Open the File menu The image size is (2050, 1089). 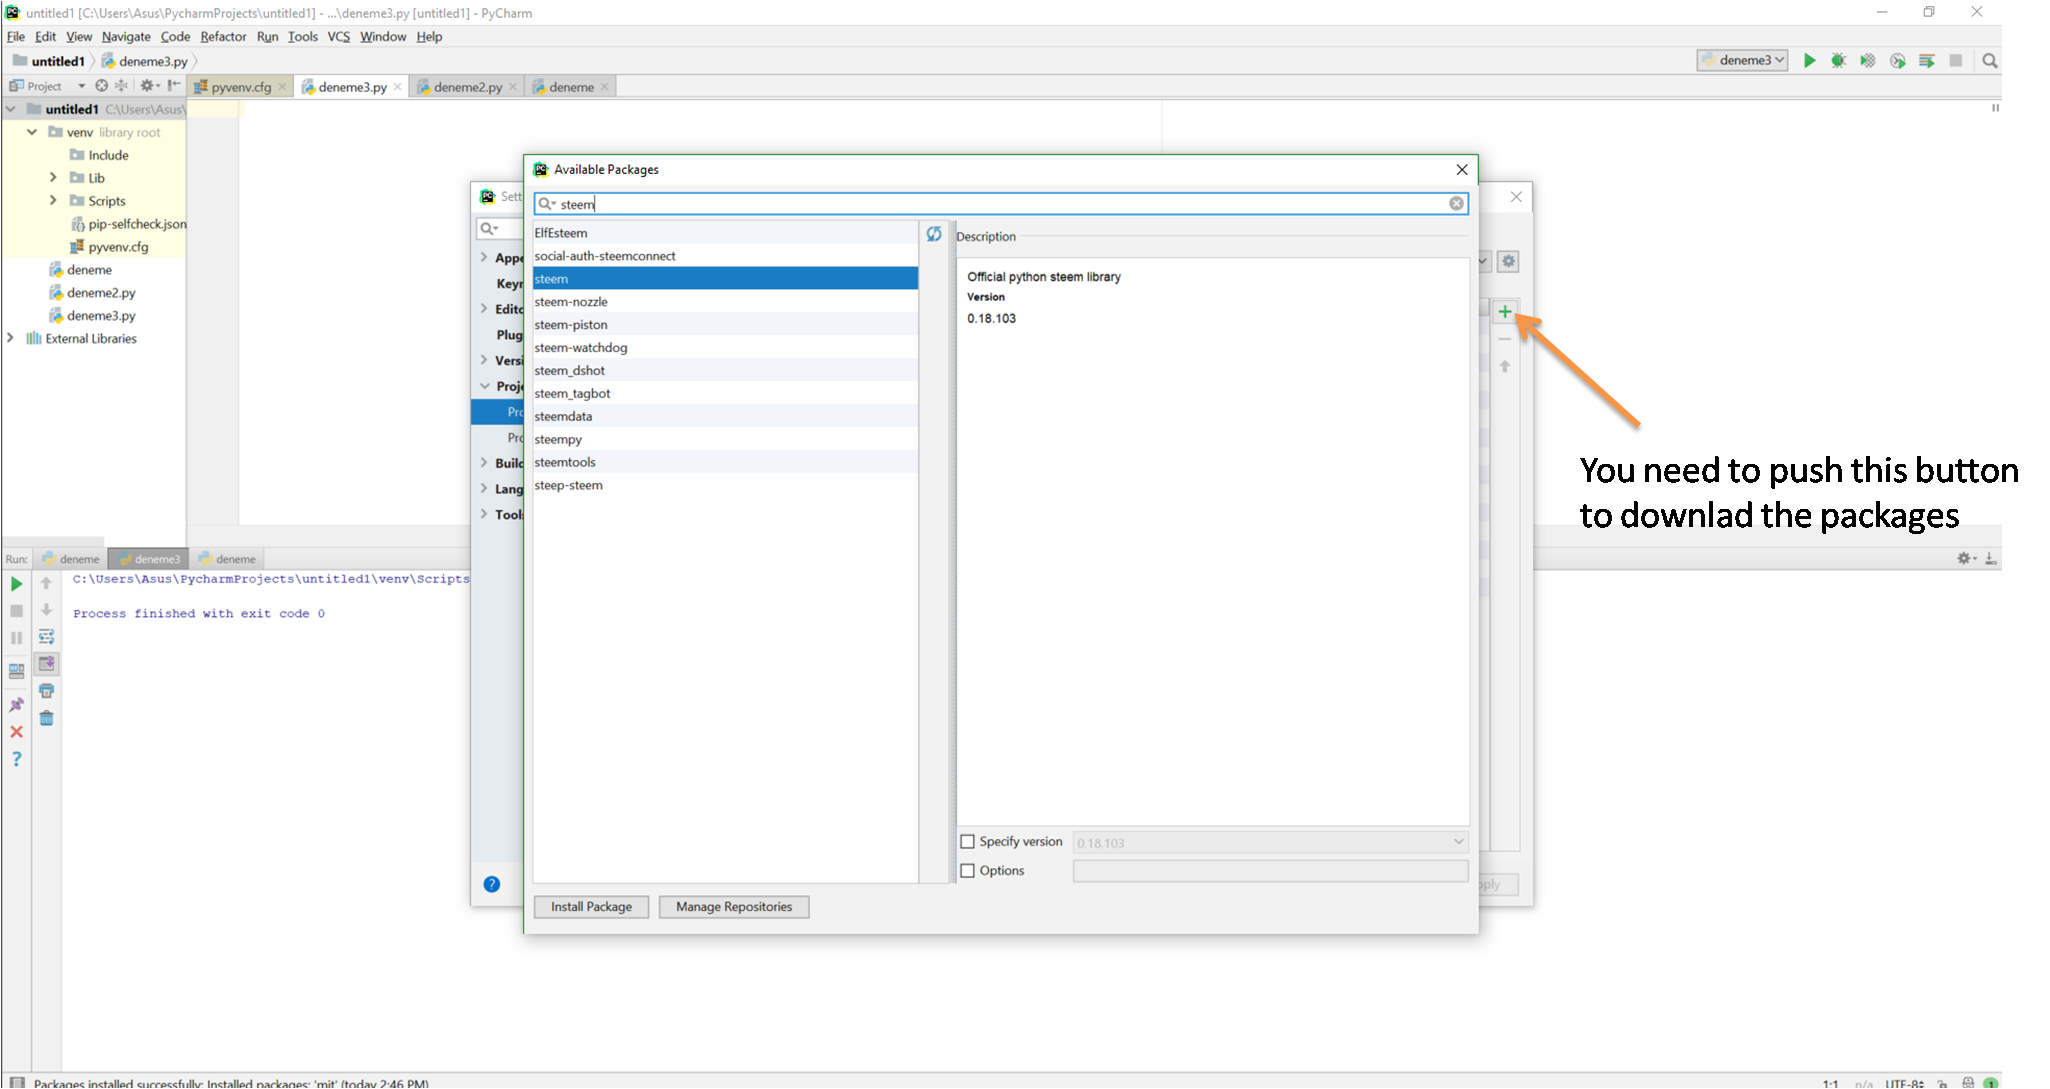[16, 37]
